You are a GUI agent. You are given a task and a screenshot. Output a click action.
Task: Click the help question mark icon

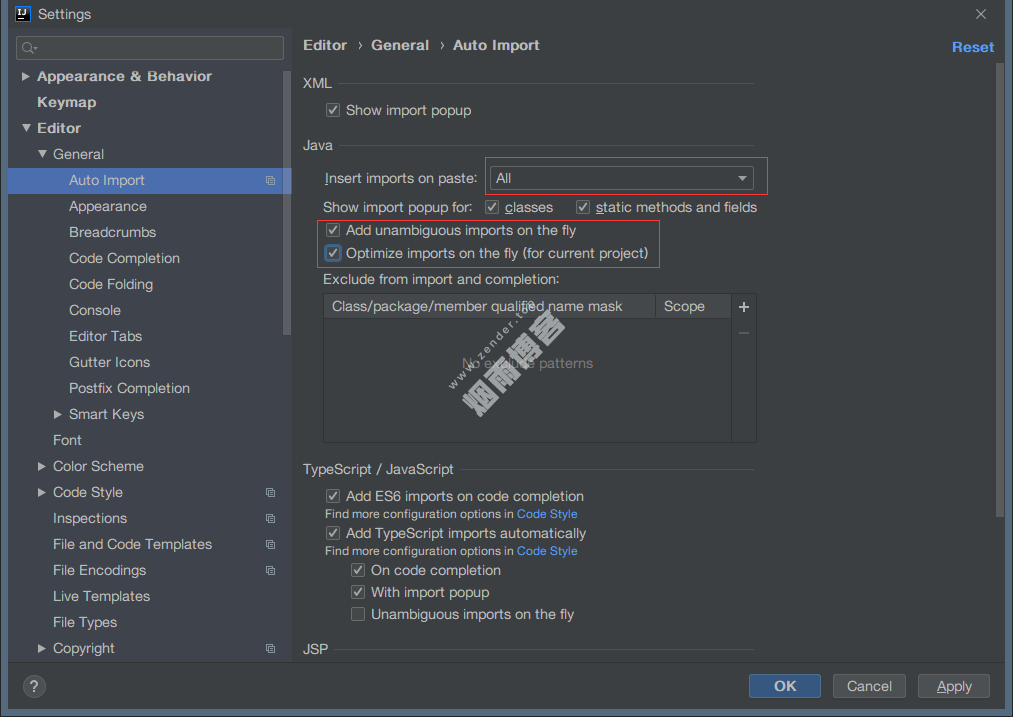(x=34, y=686)
